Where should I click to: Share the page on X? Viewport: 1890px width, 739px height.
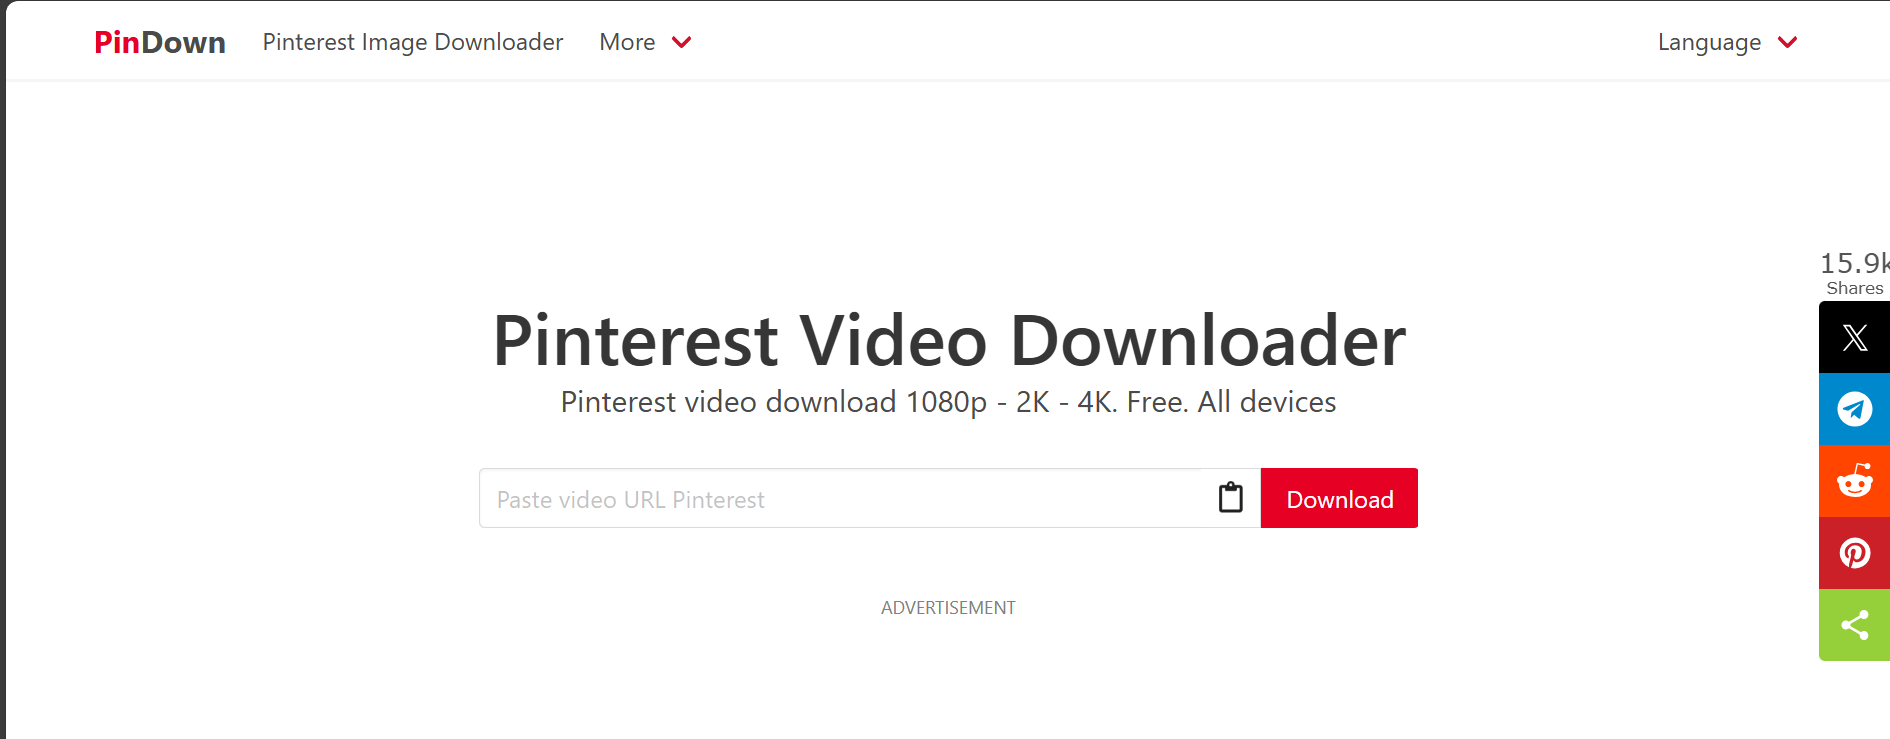pos(1854,337)
